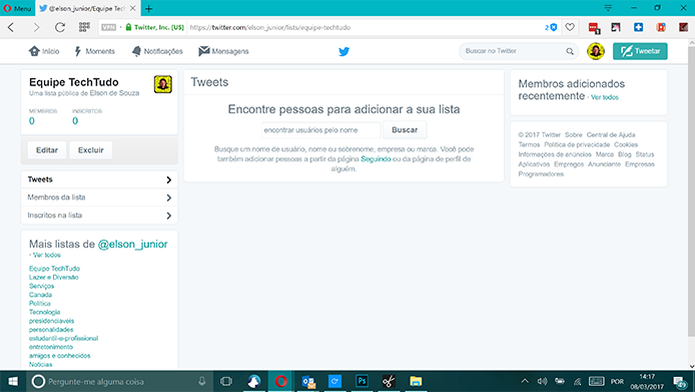Open the Política list
Viewport: 695px width, 392px height.
39,303
